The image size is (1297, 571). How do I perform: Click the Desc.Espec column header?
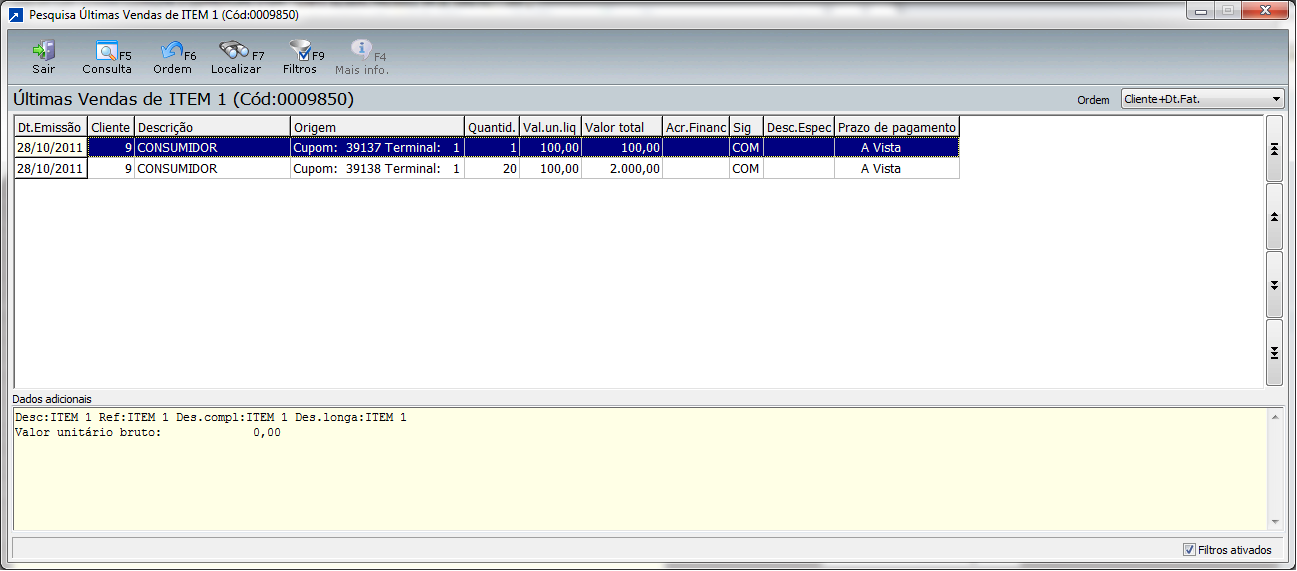(x=799, y=127)
